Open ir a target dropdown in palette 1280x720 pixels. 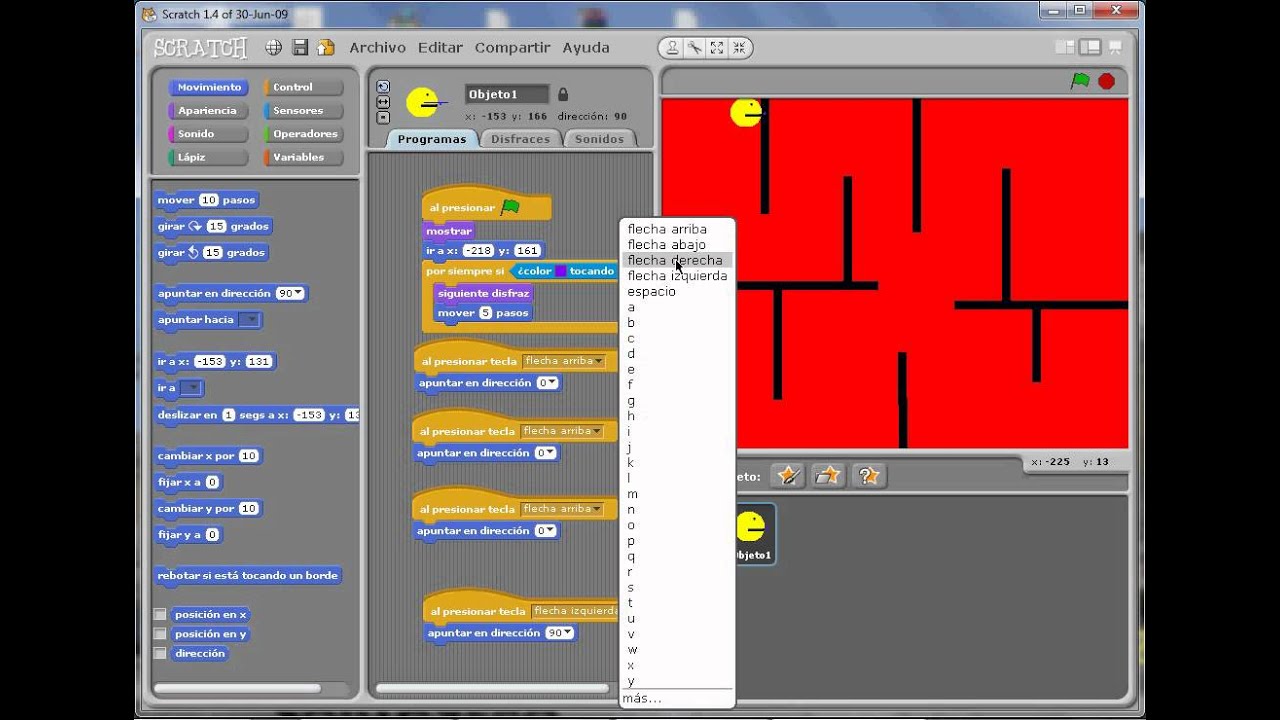[x=192, y=388]
